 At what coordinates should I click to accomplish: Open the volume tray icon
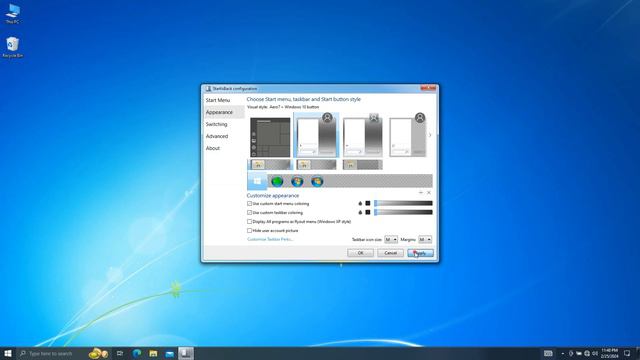595,353
